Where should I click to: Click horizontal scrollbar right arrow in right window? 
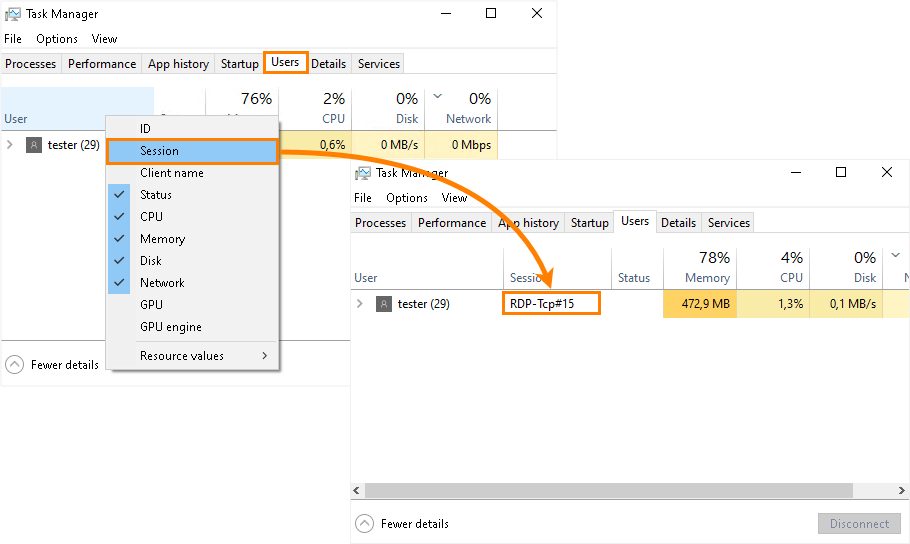[x=901, y=491]
